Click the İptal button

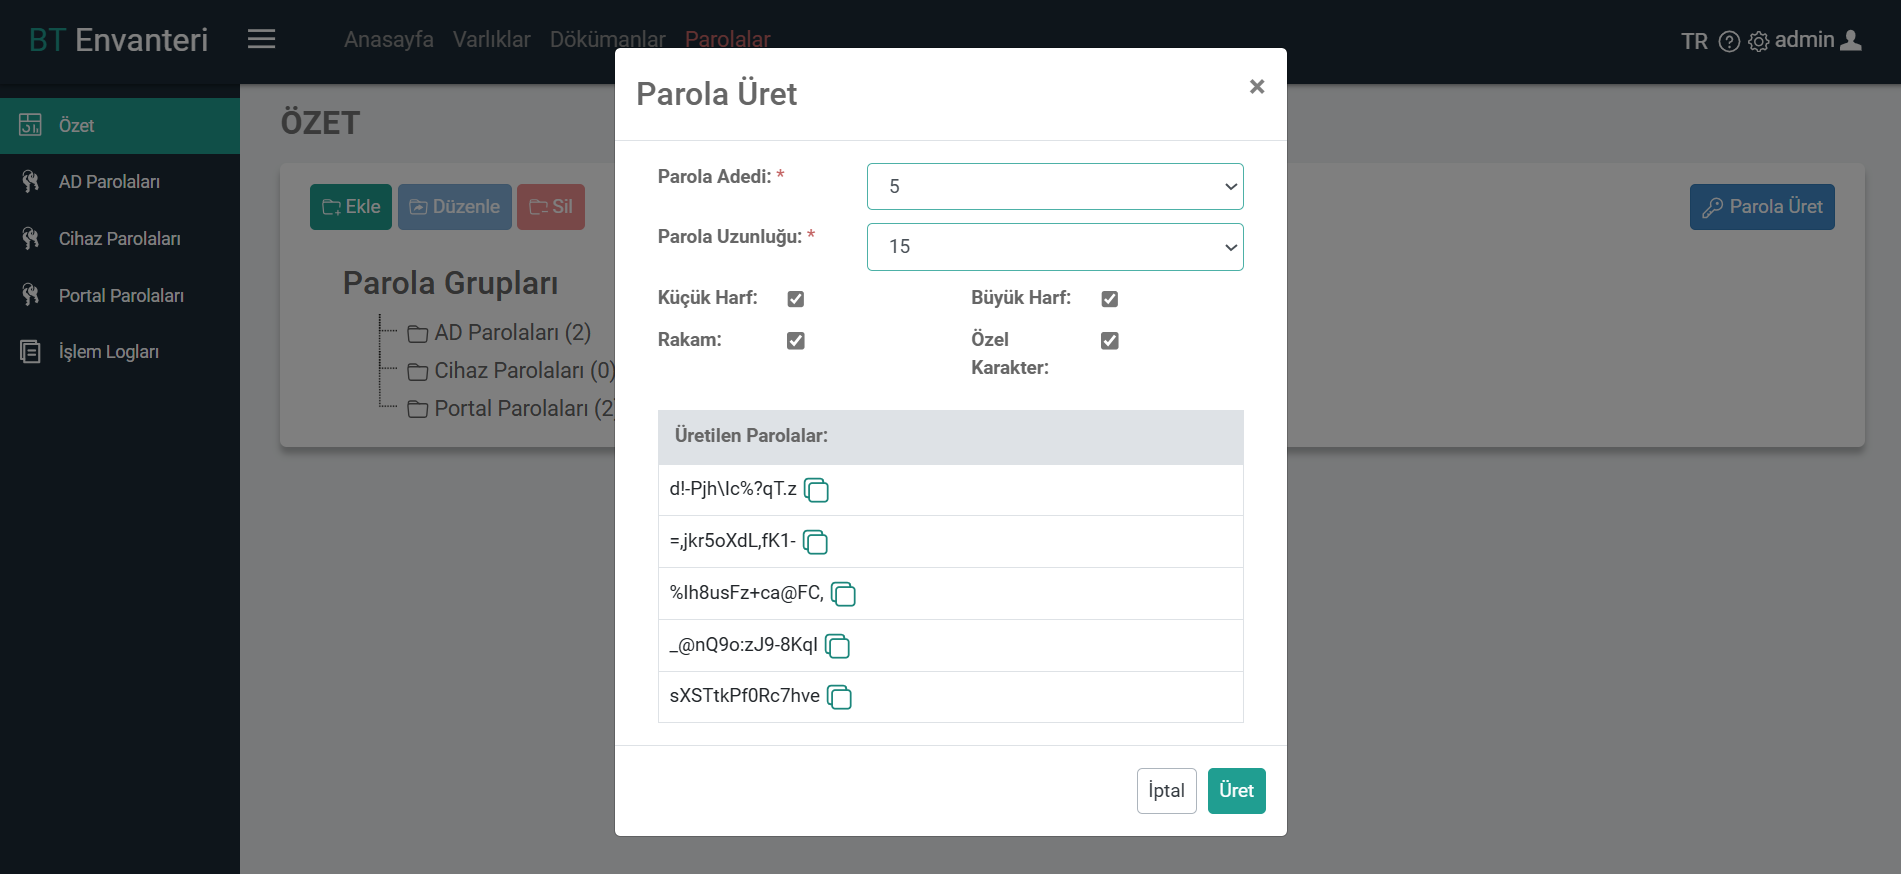pos(1167,791)
